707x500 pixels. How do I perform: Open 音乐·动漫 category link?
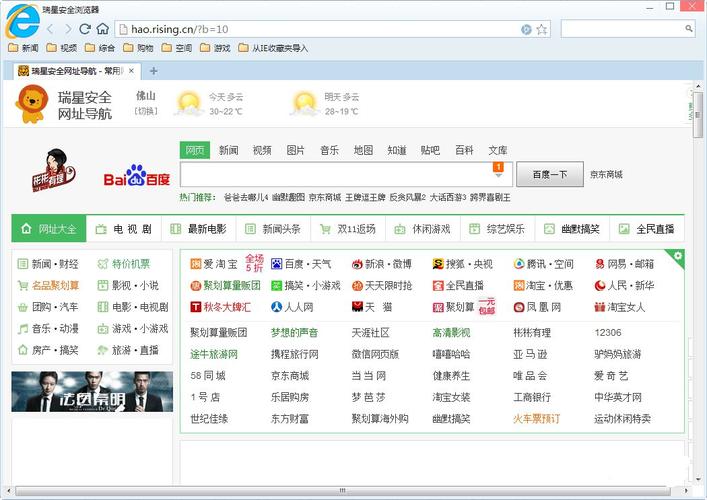(x=48, y=329)
